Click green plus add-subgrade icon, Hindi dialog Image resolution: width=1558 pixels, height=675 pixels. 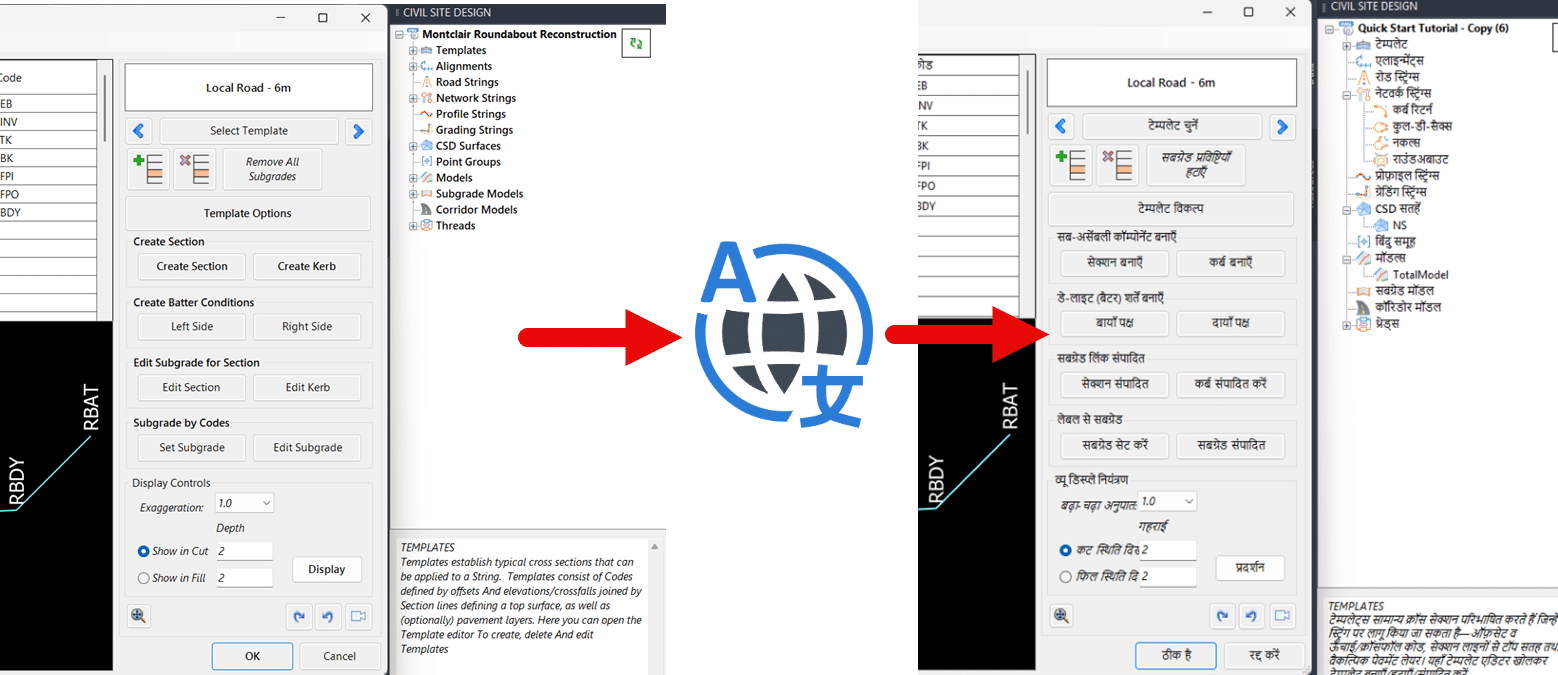[1070, 165]
